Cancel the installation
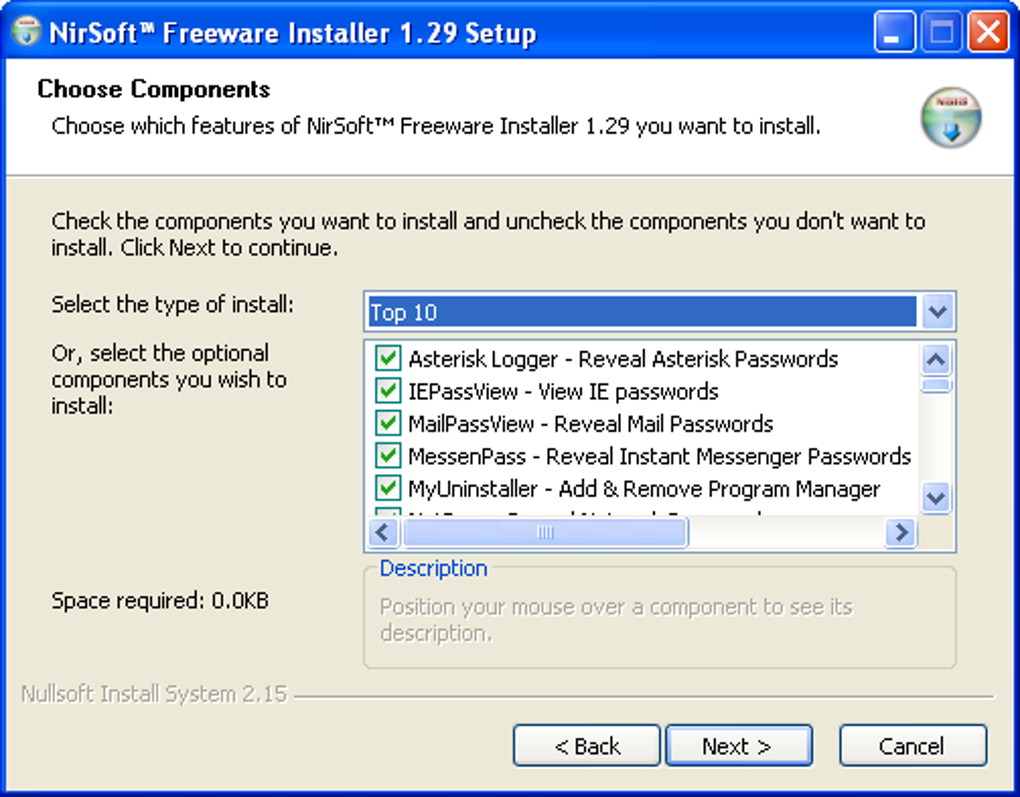The width and height of the screenshot is (1020, 797). click(913, 746)
